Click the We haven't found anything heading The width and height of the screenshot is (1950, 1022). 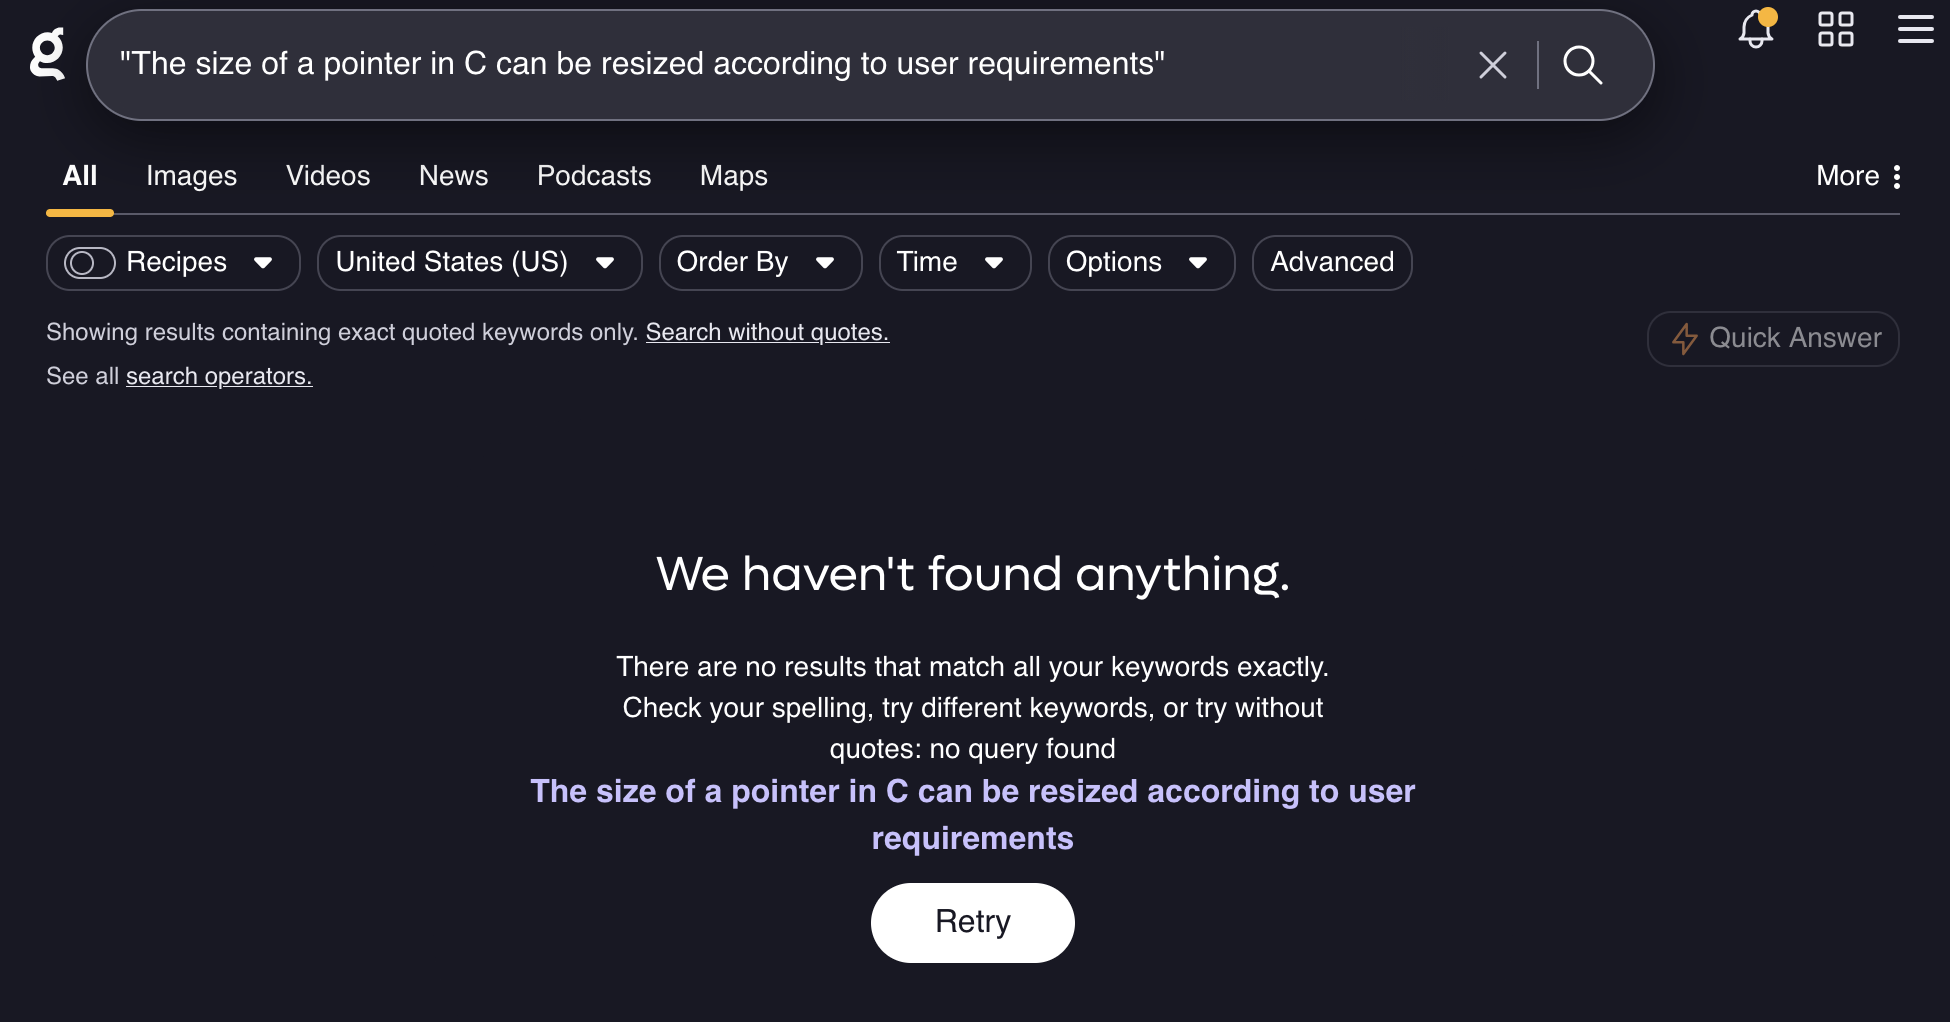(x=973, y=574)
